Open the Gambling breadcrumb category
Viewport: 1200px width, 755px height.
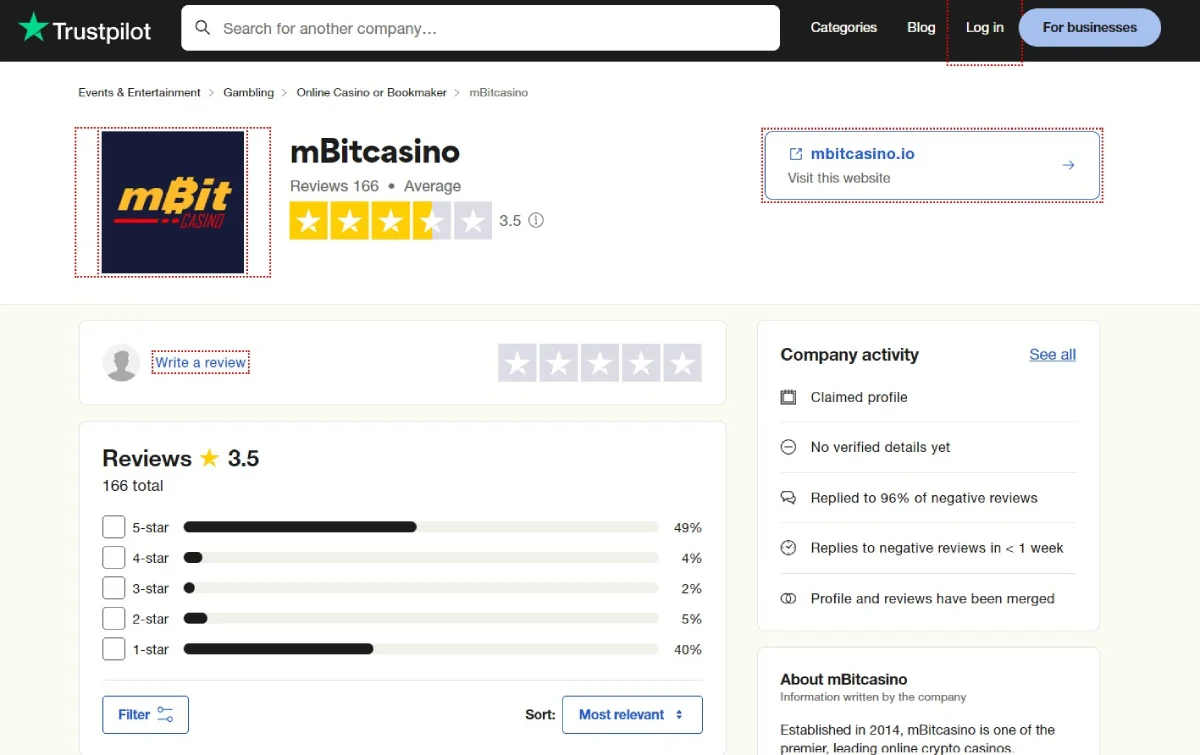tap(248, 92)
